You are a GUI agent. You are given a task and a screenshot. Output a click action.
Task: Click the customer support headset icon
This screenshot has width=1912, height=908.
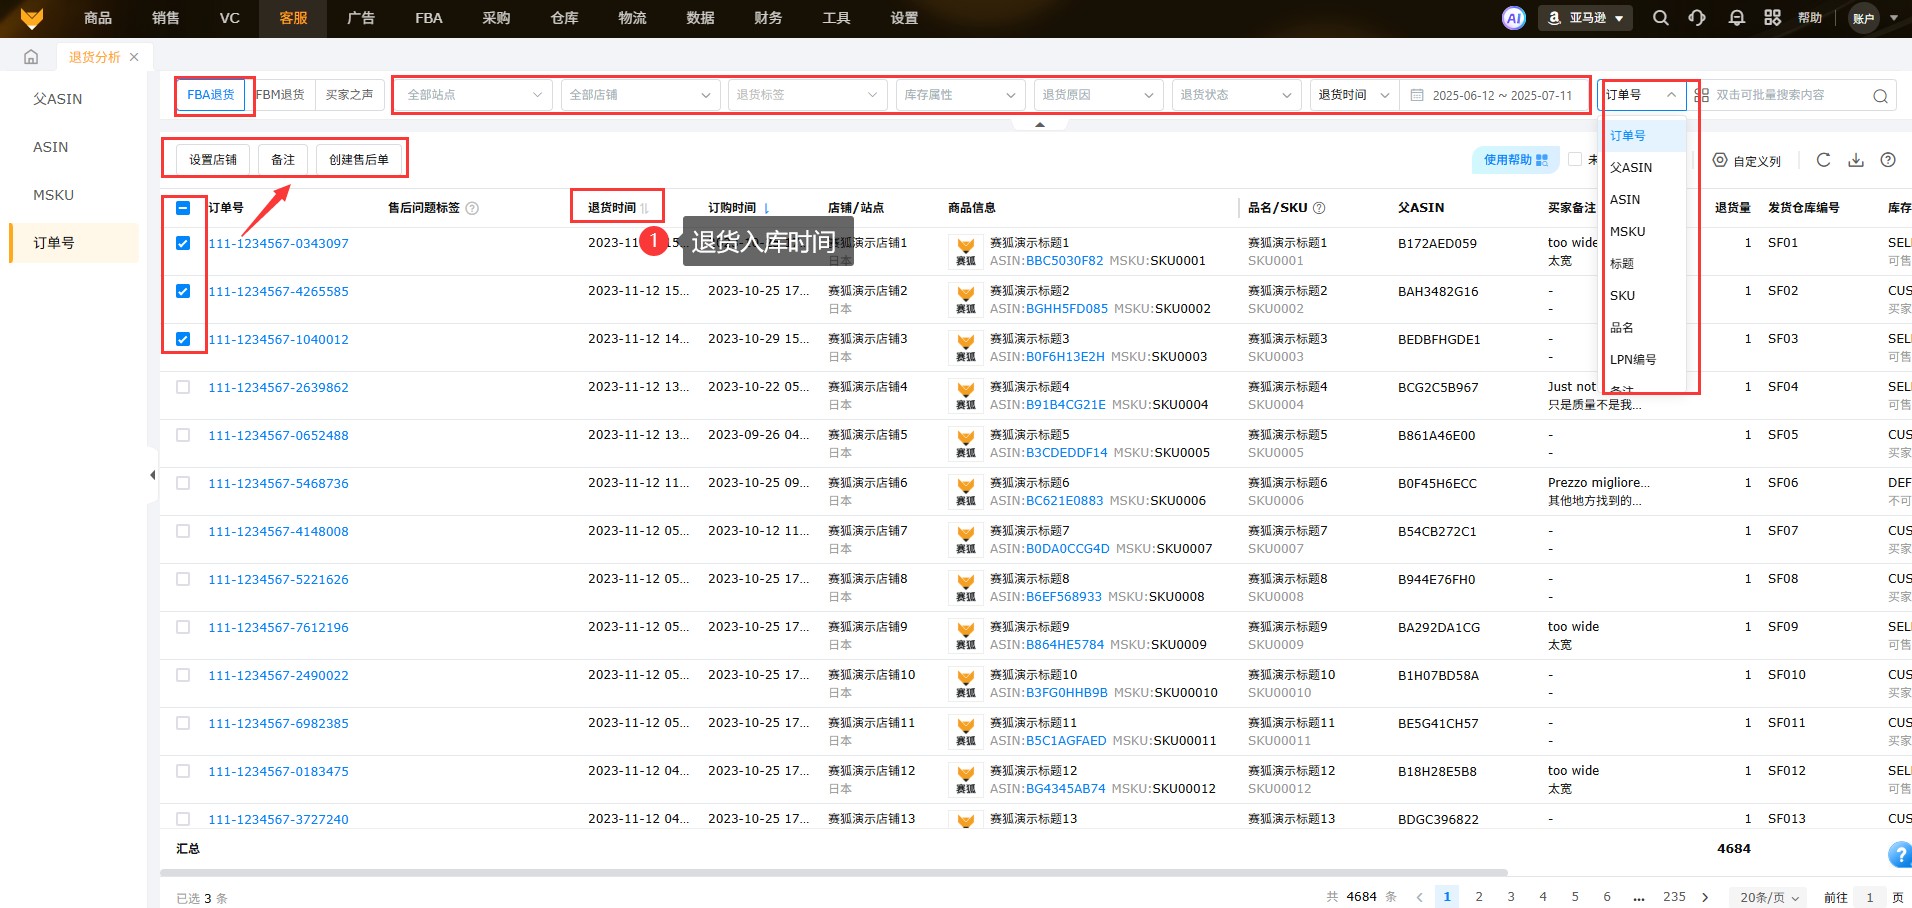tap(1697, 18)
